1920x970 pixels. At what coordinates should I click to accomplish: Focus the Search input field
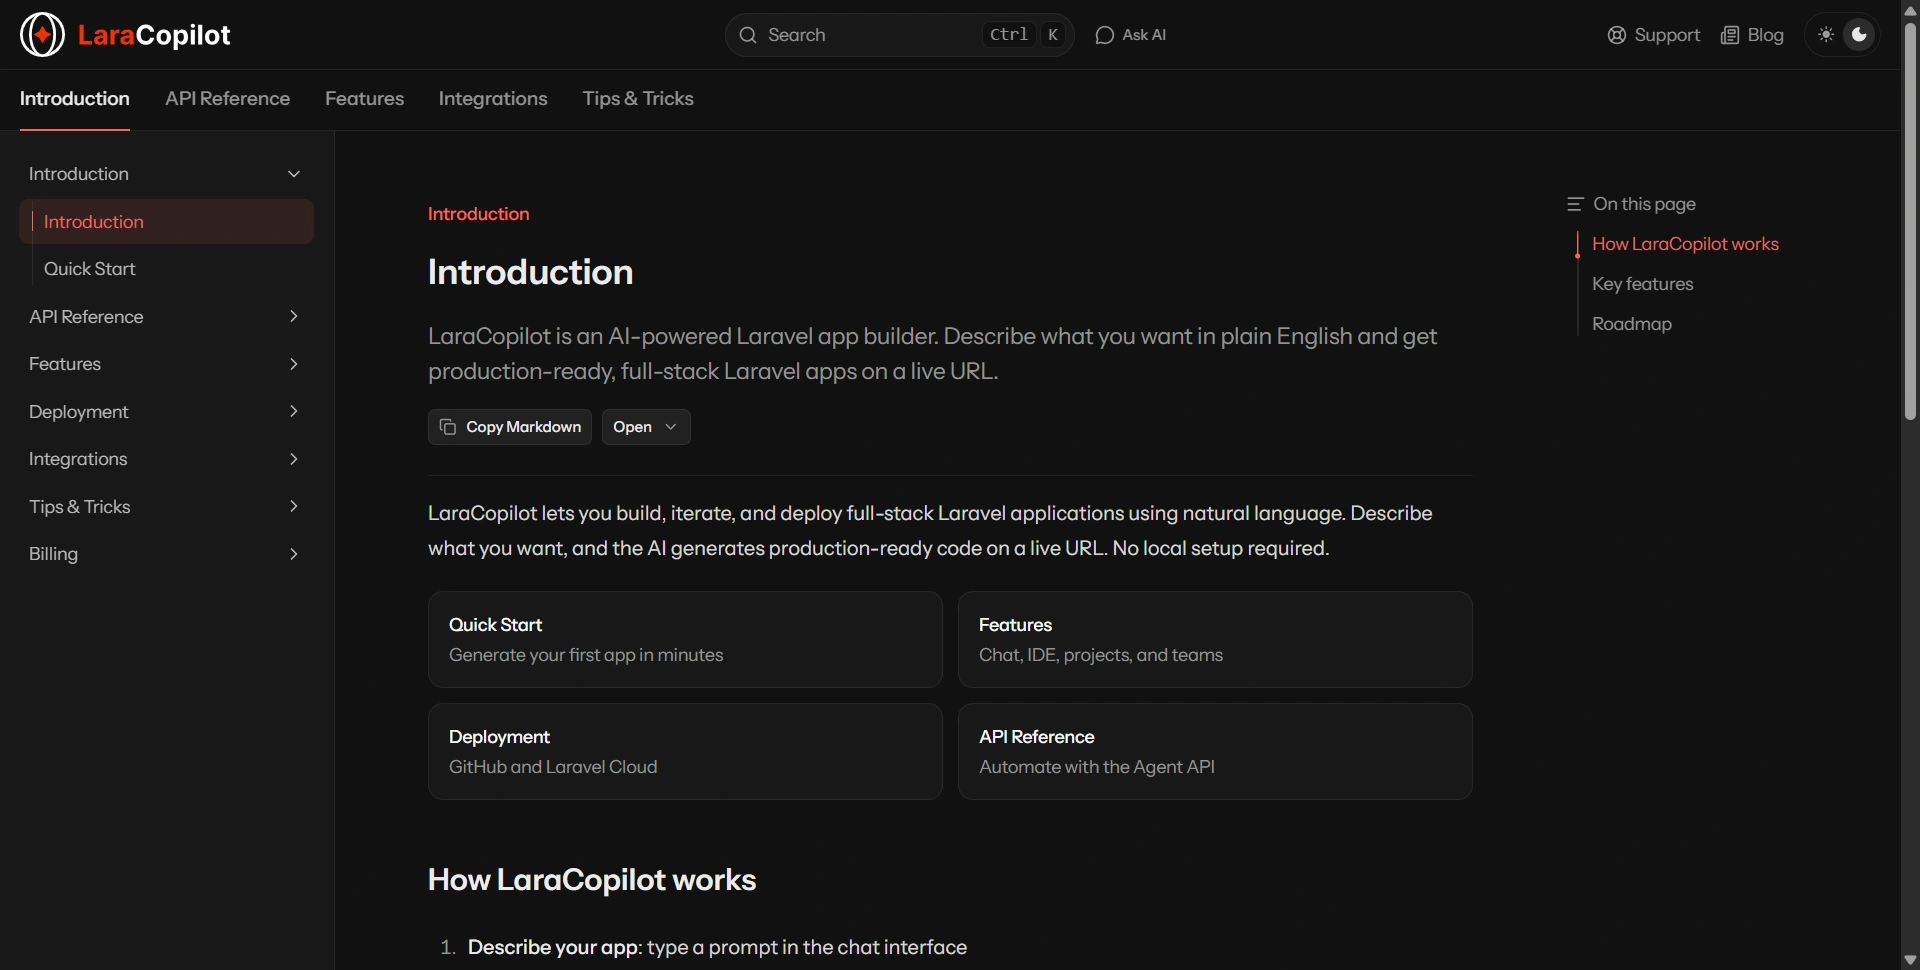[x=899, y=35]
